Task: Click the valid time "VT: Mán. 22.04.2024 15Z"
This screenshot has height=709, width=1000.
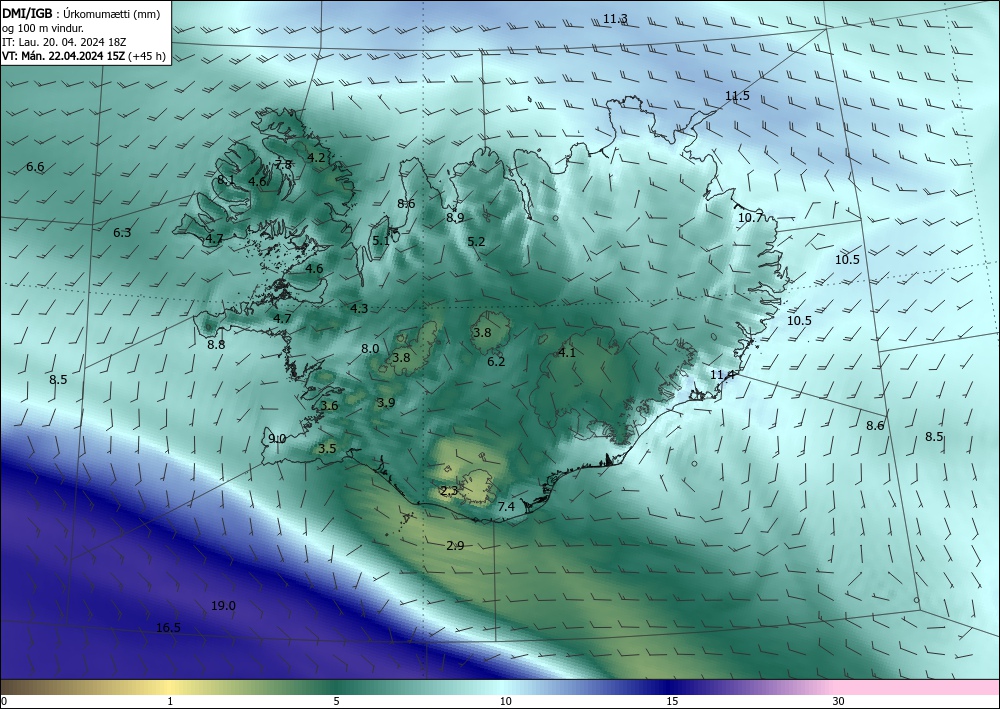Action: (x=64, y=56)
